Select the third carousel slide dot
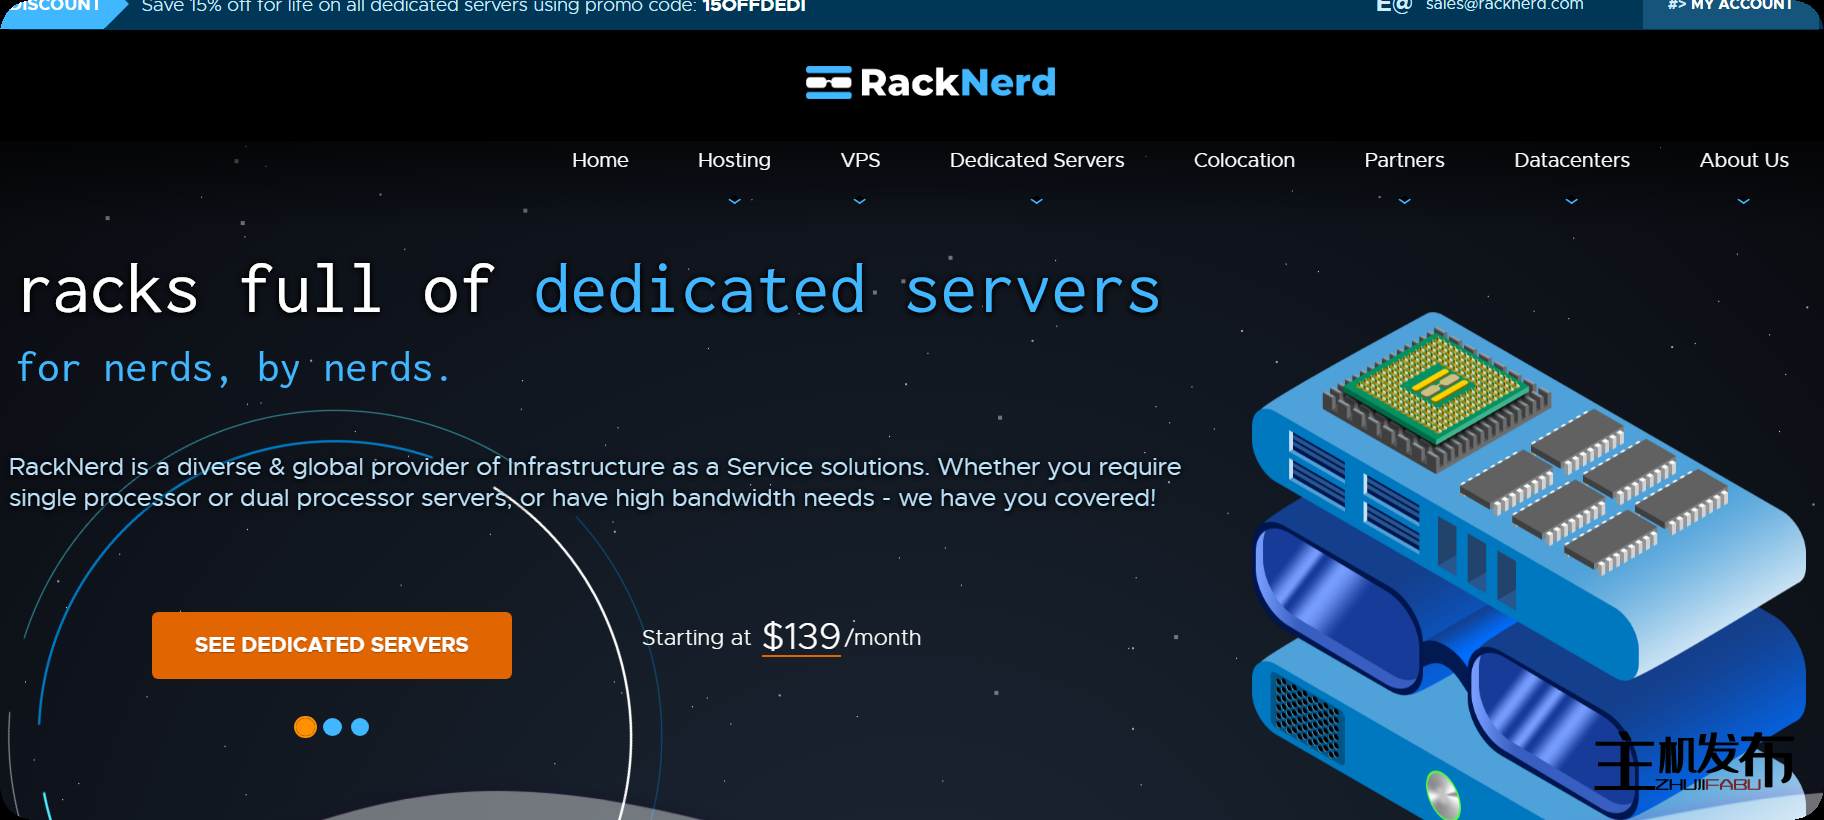The image size is (1824, 820). coord(360,727)
